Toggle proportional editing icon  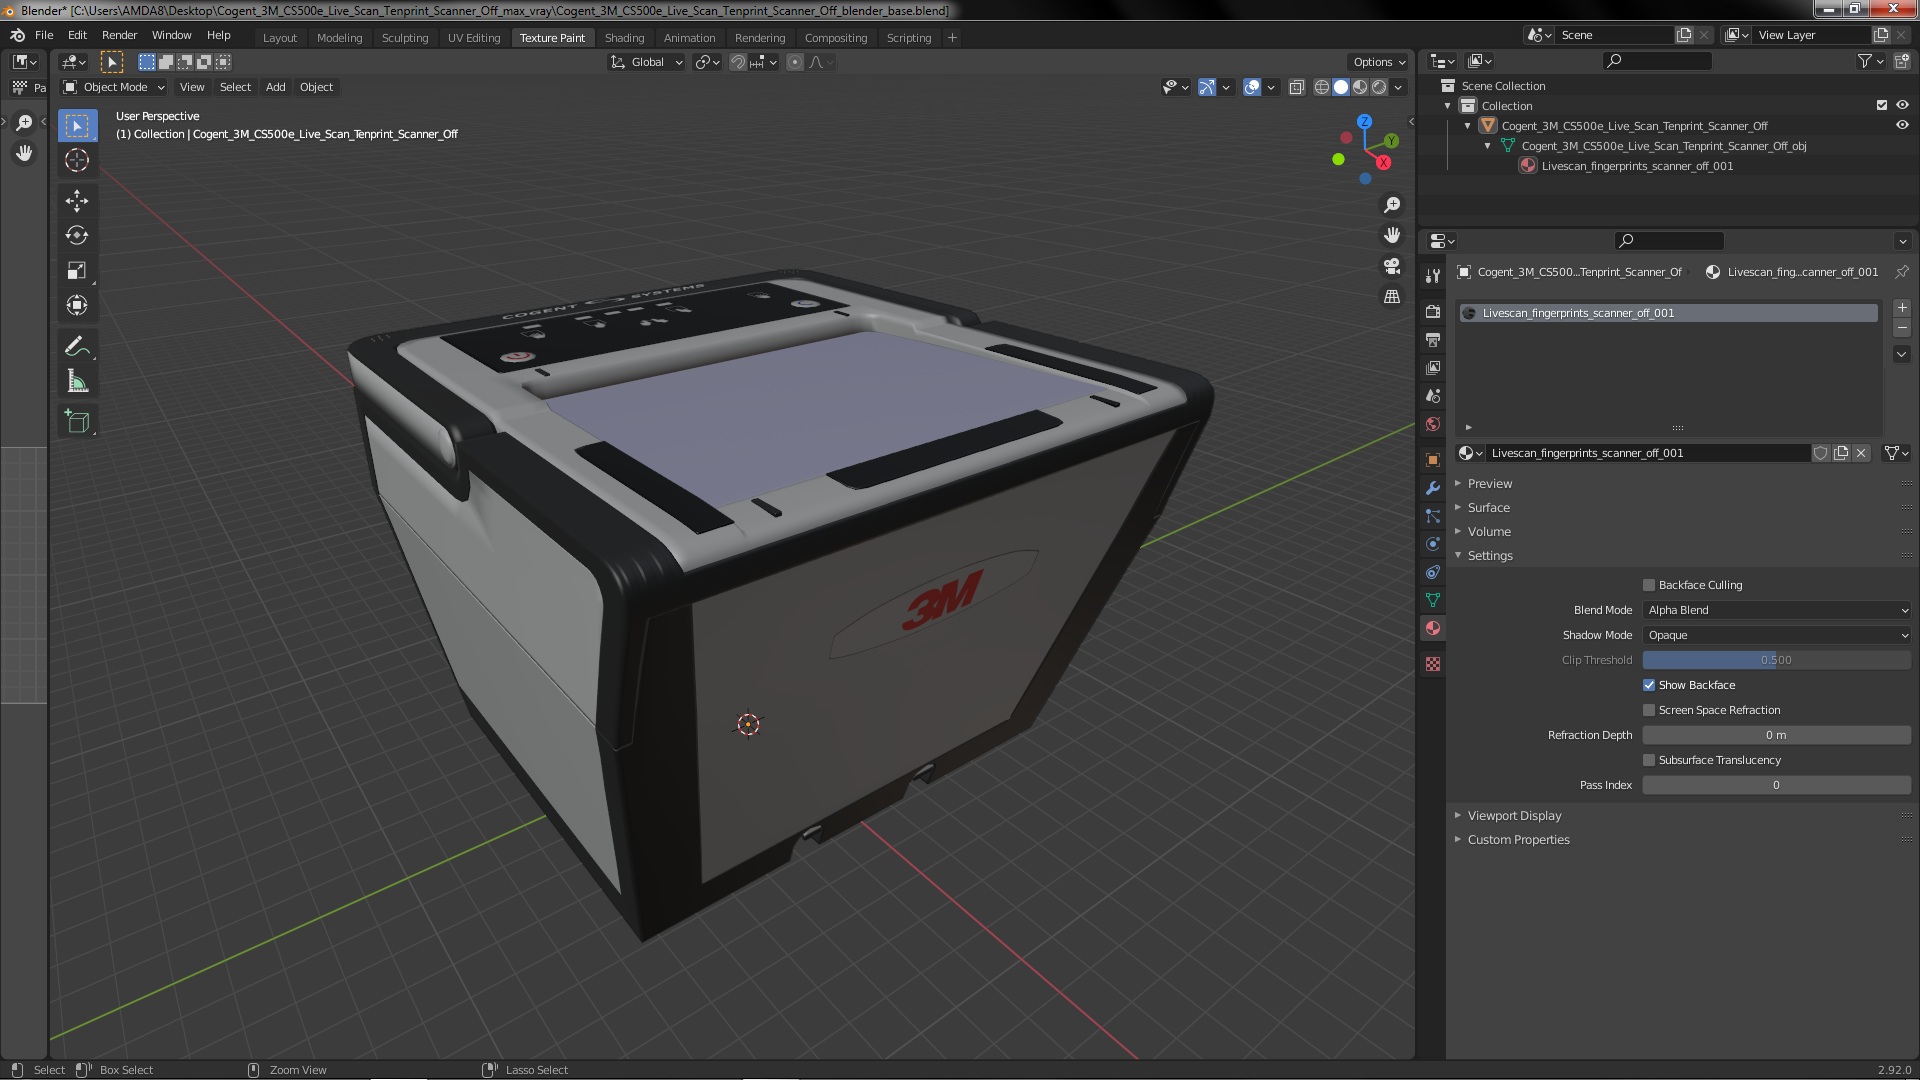point(795,62)
